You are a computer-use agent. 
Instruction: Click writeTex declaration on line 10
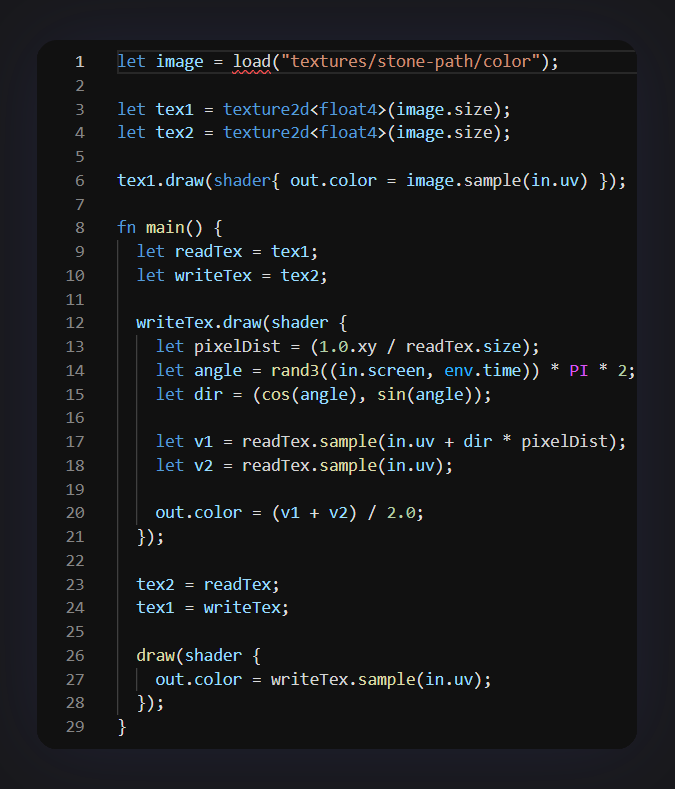click(x=213, y=276)
